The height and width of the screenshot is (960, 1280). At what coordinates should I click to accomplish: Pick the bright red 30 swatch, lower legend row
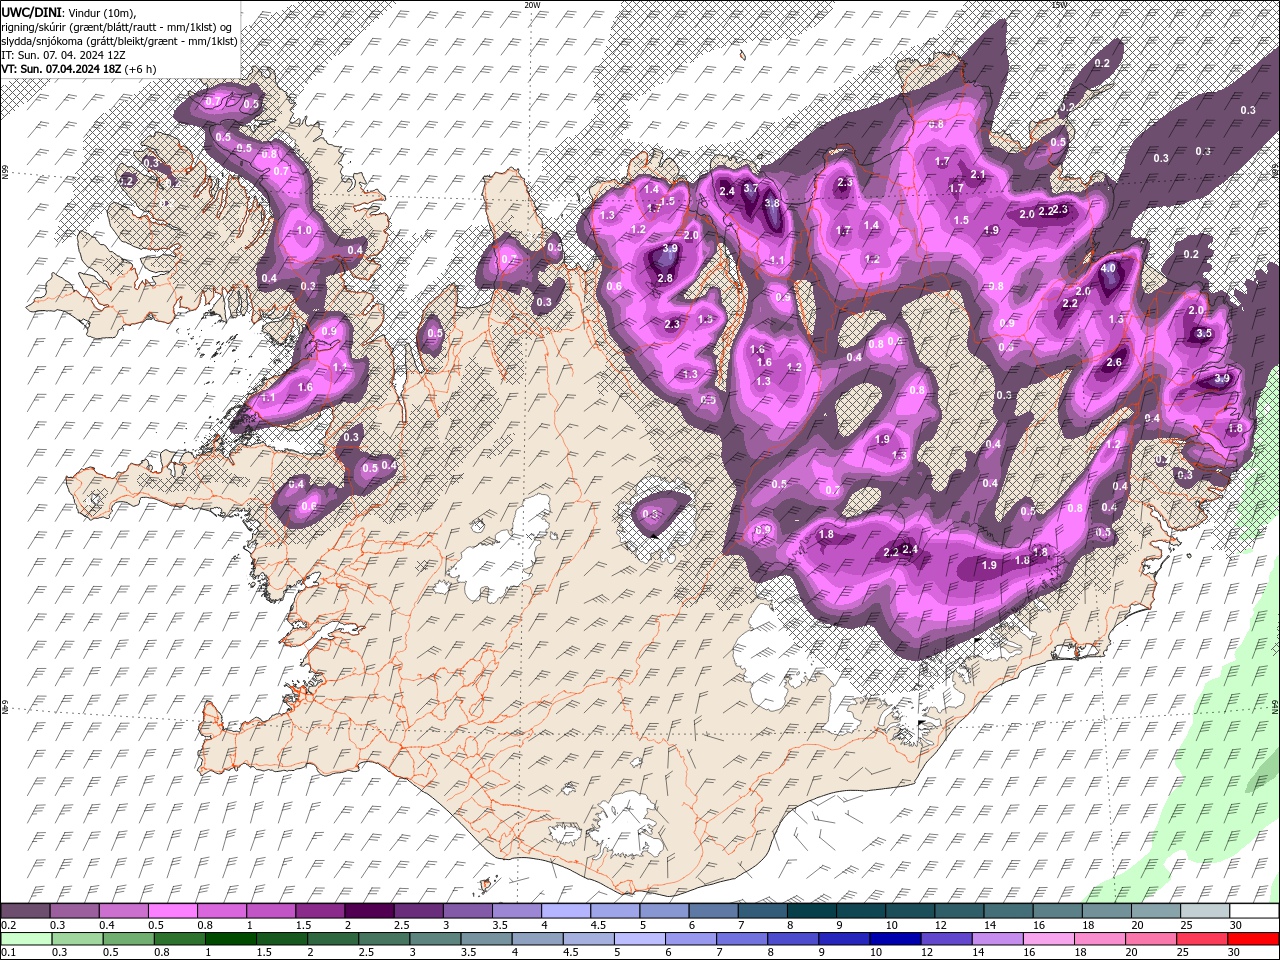click(1253, 939)
